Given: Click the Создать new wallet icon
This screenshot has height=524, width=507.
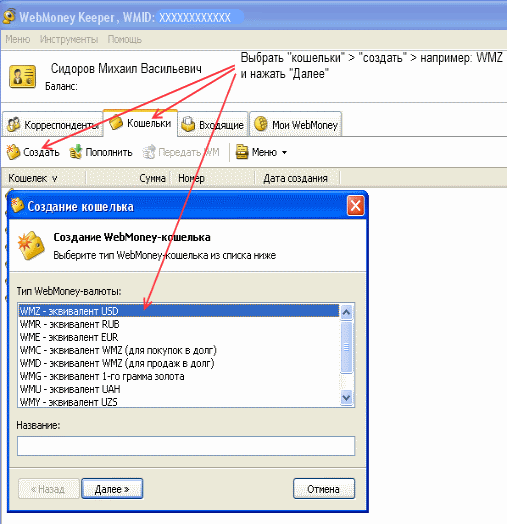Looking at the screenshot, I should click(x=13, y=152).
